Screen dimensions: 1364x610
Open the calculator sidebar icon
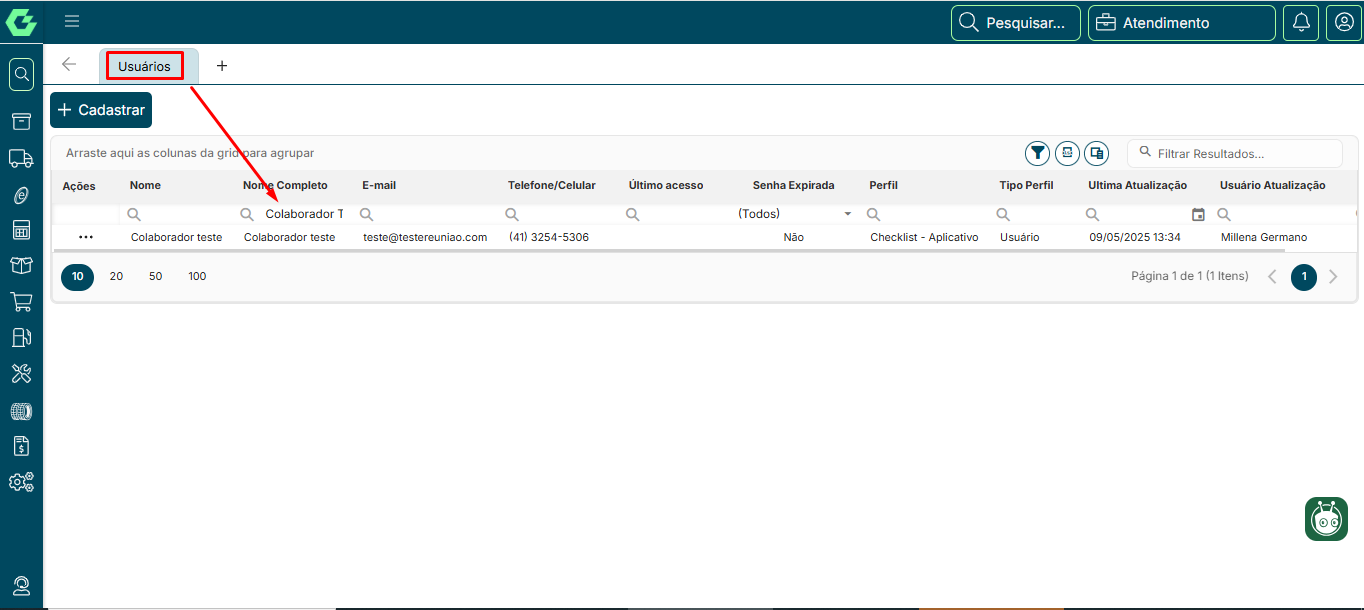(x=21, y=230)
